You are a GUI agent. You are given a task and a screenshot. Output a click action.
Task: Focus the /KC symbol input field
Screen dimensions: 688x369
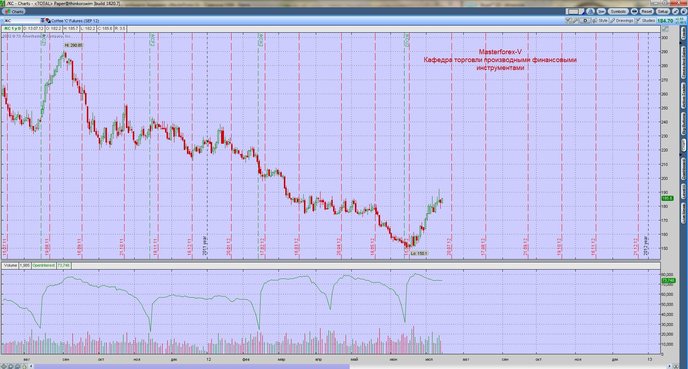(22, 21)
